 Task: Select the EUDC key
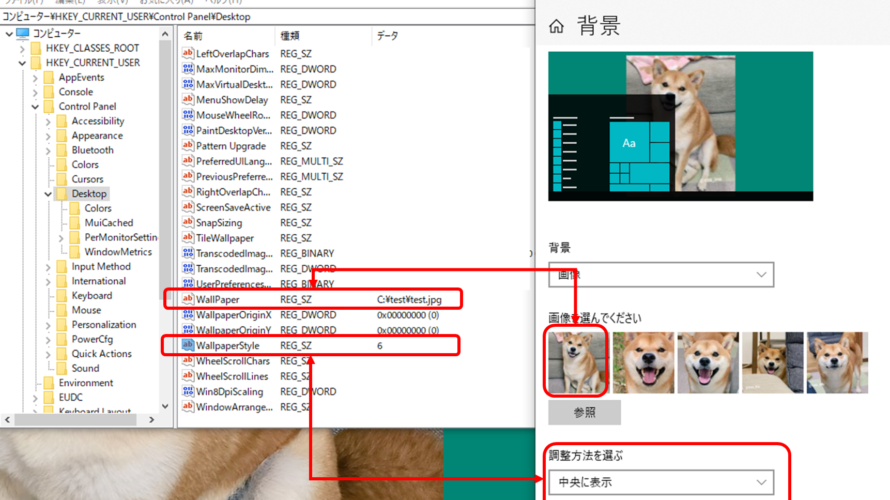[x=70, y=398]
